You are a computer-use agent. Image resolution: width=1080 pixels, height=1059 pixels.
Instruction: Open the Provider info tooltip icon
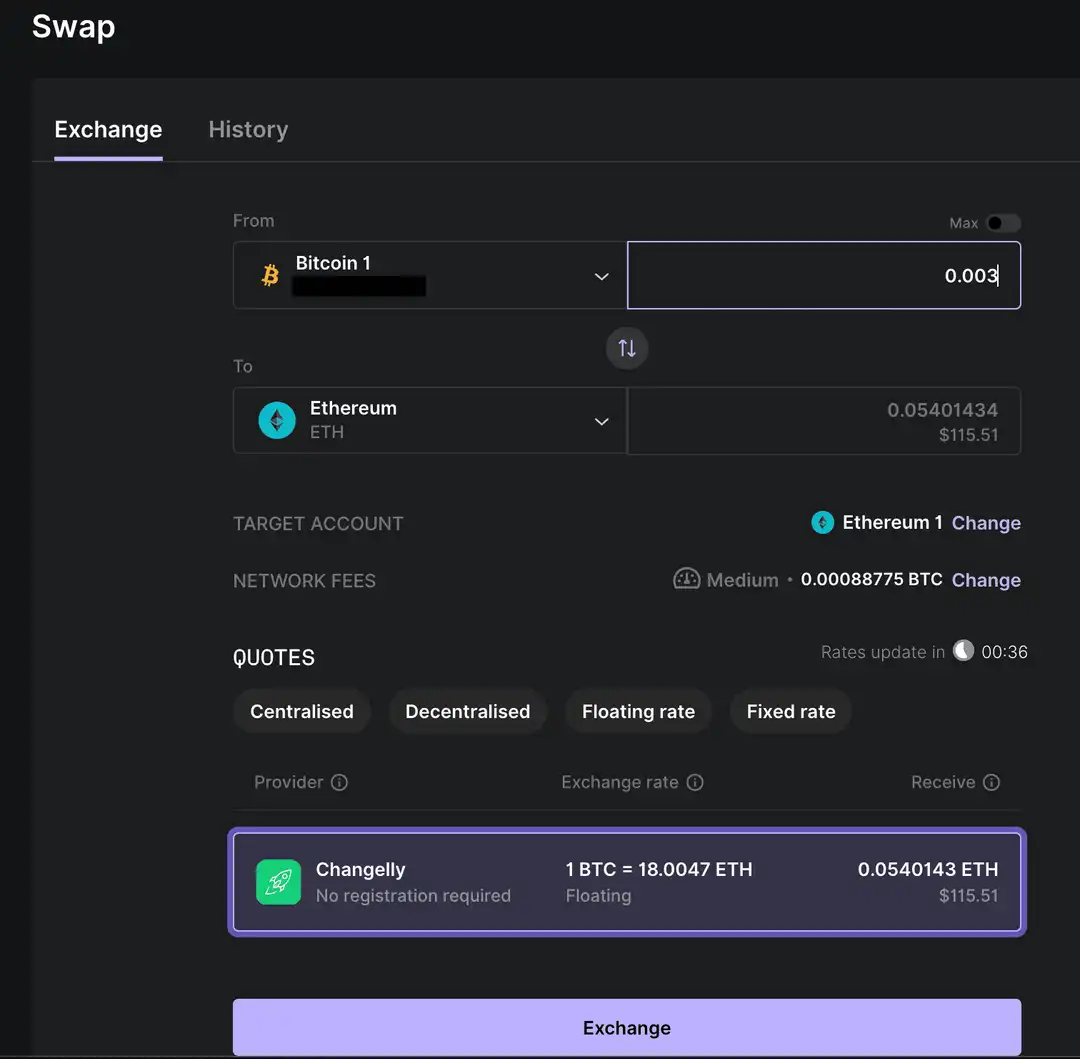pyautogui.click(x=341, y=782)
